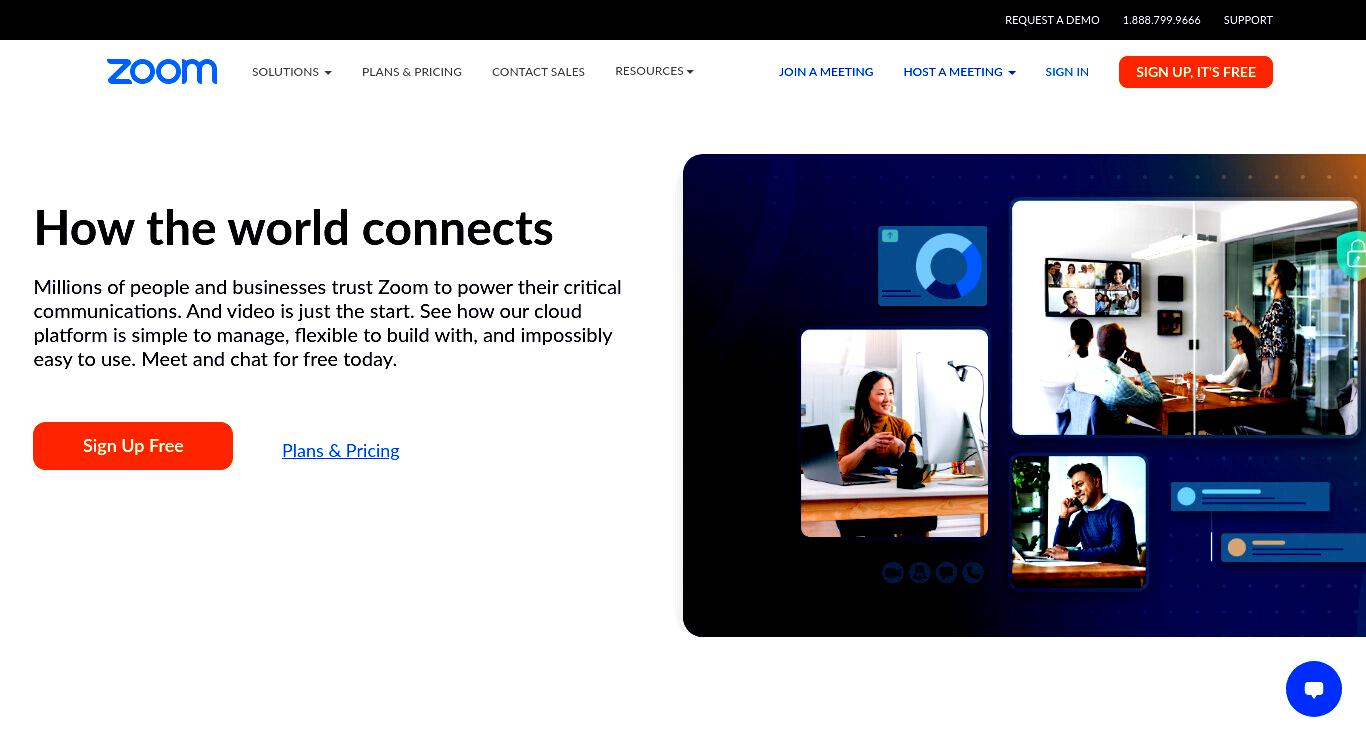1366x741 pixels.
Task: Expand the Host a Meeting dropdown
Action: pyautogui.click(x=959, y=72)
